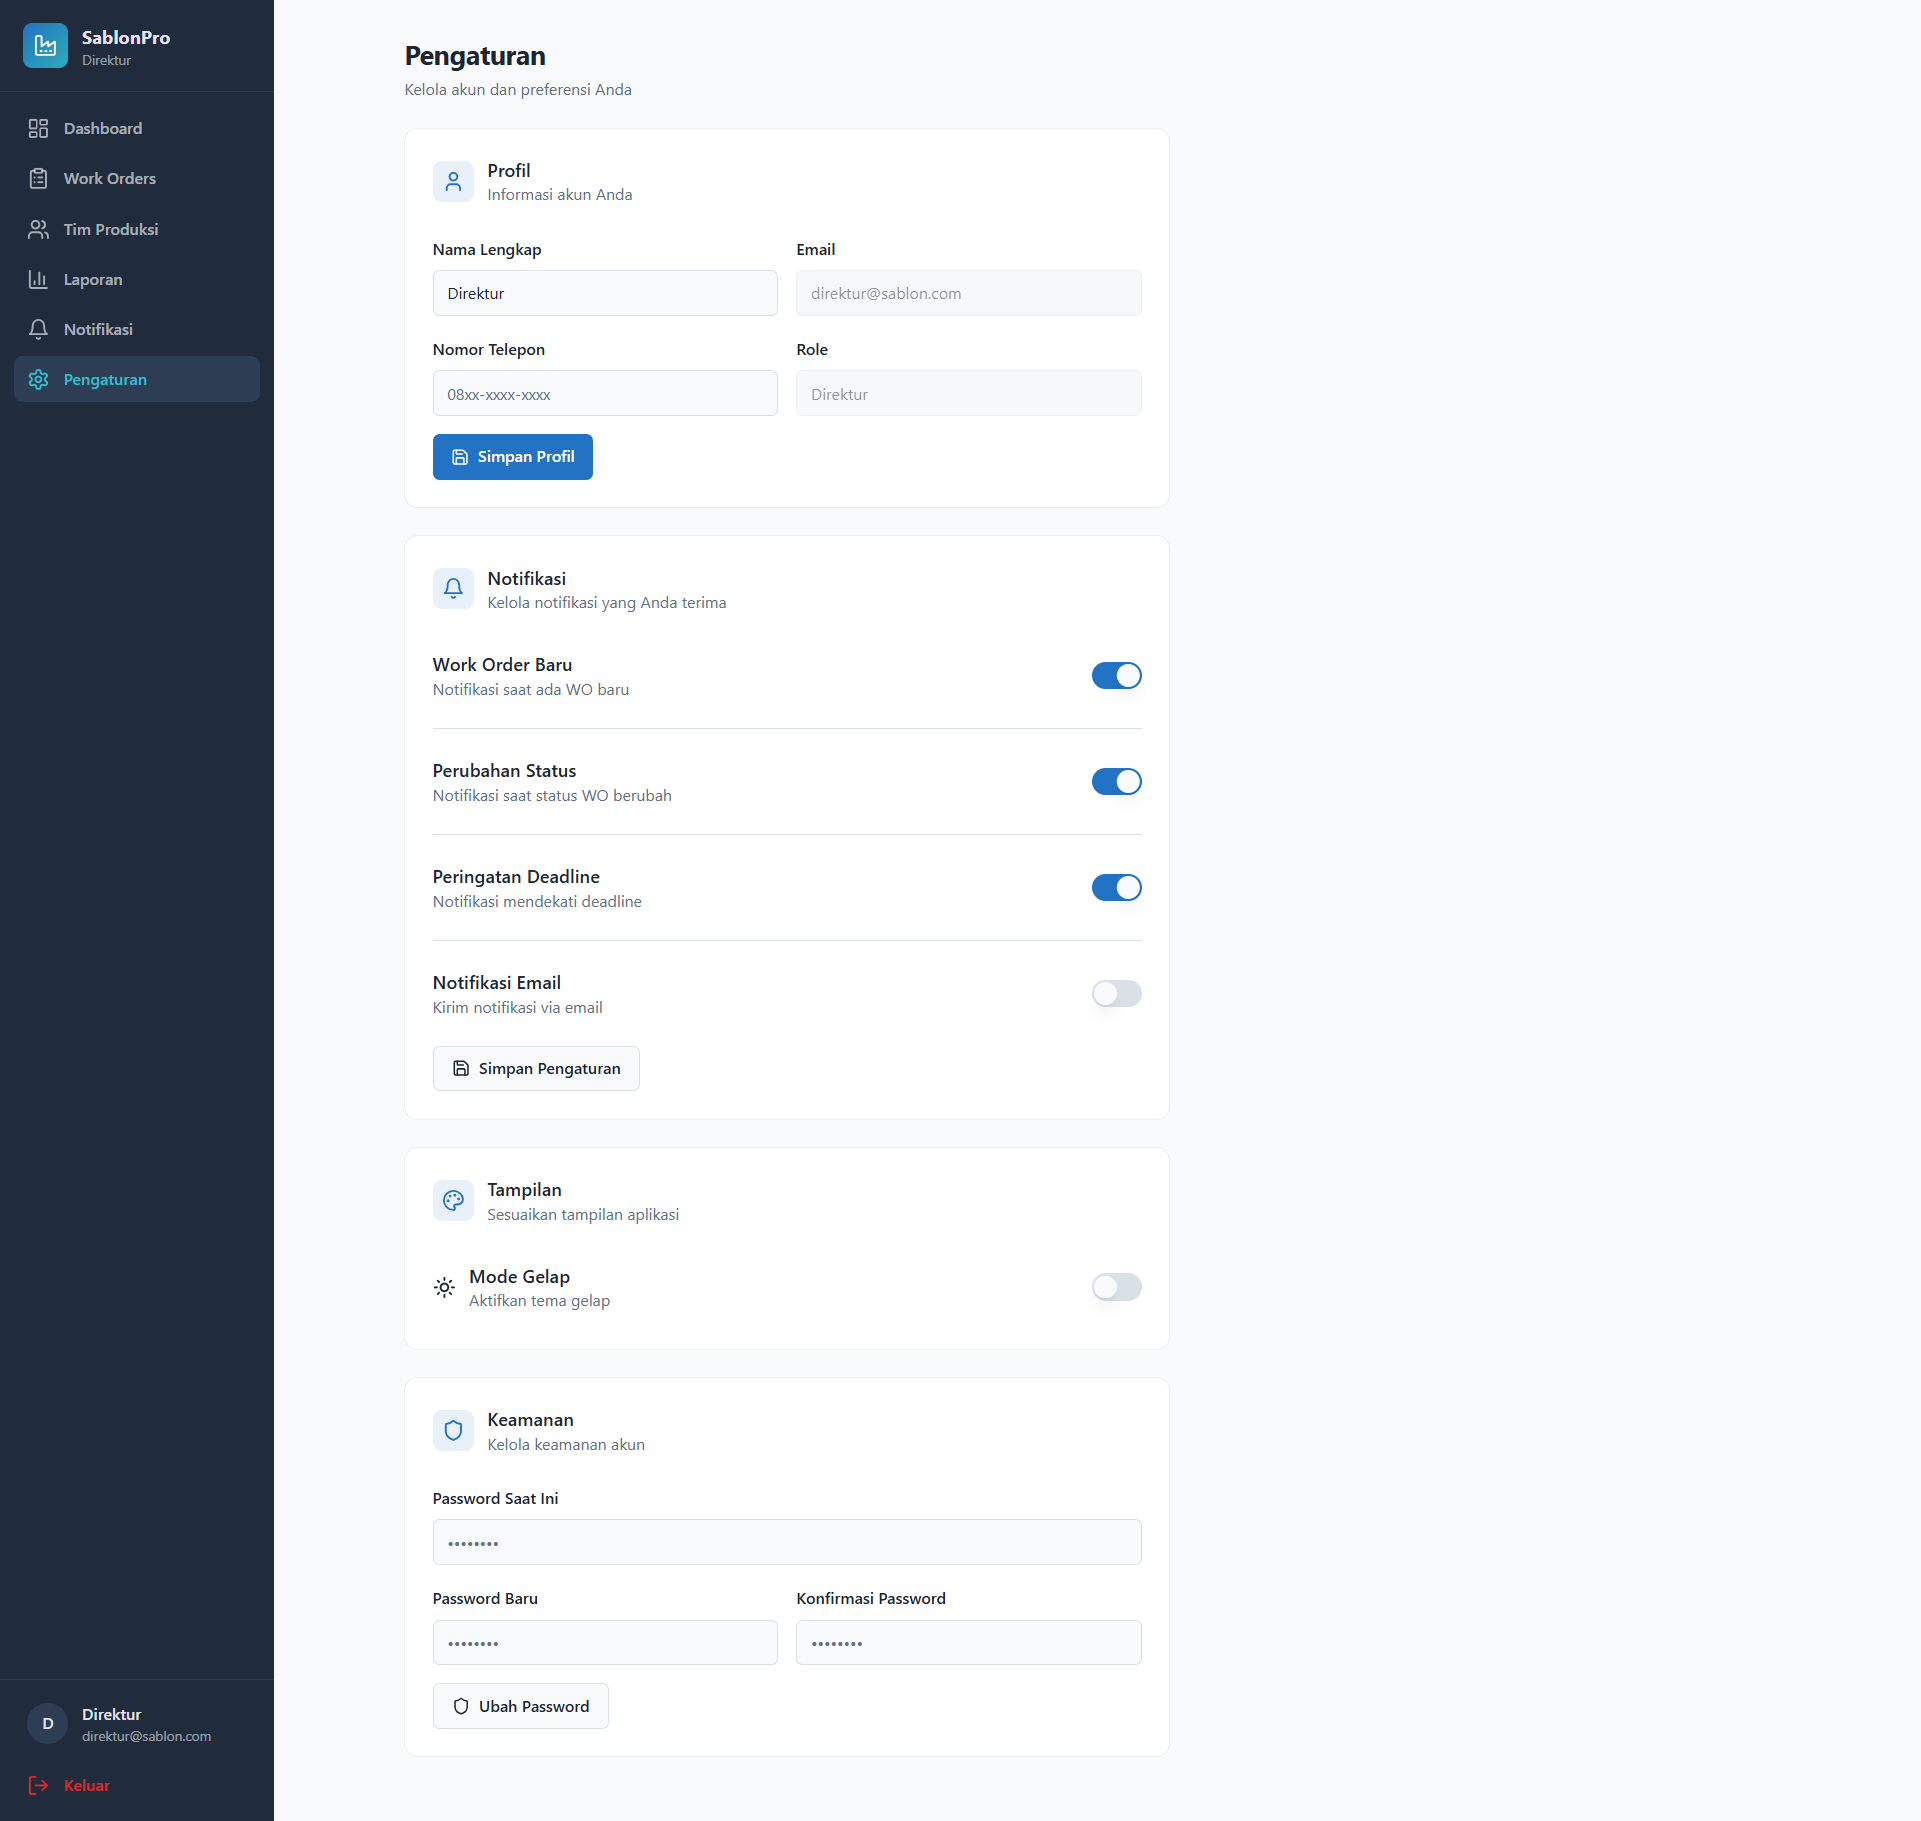Click the Work Orders clipboard icon
This screenshot has height=1821, width=1921.
[38, 178]
